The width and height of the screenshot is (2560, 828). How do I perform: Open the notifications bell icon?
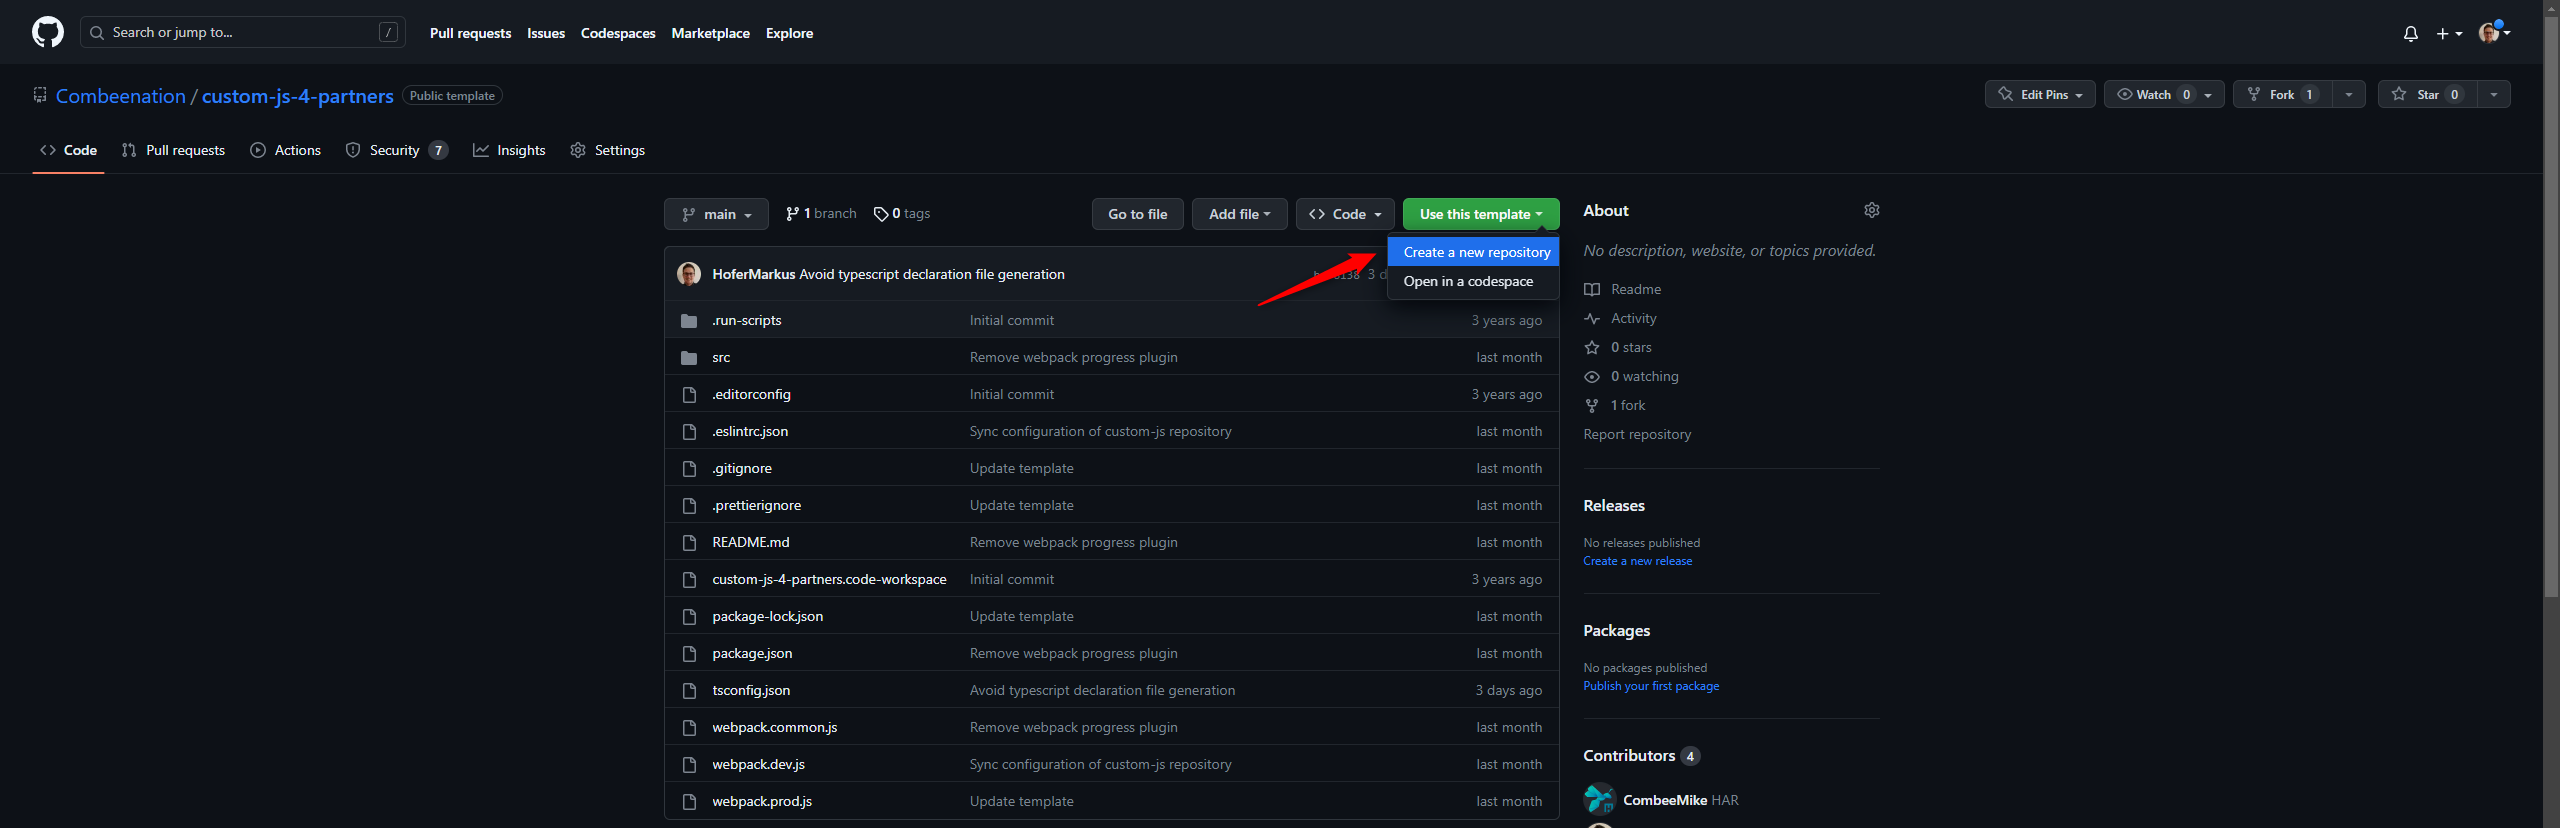tap(2410, 34)
